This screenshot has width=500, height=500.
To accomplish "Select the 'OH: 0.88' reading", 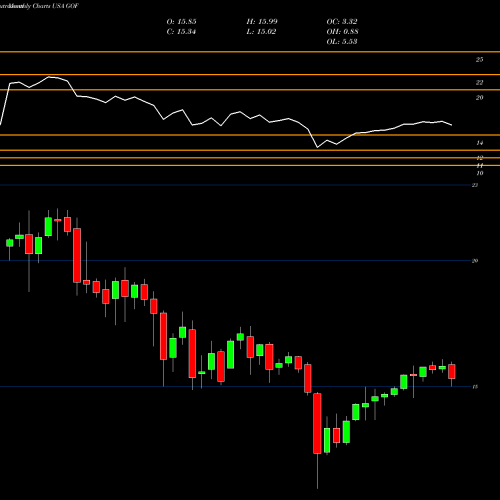I will [343, 32].
